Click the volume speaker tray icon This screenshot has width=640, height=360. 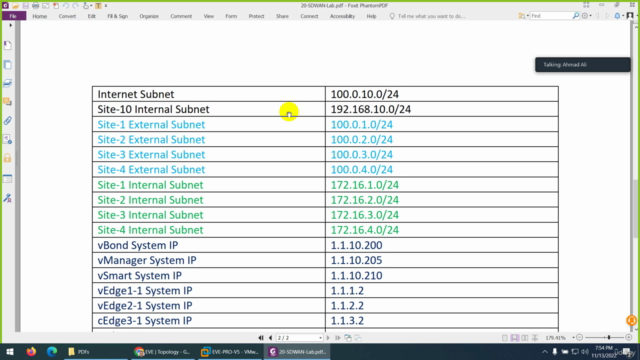[585, 351]
